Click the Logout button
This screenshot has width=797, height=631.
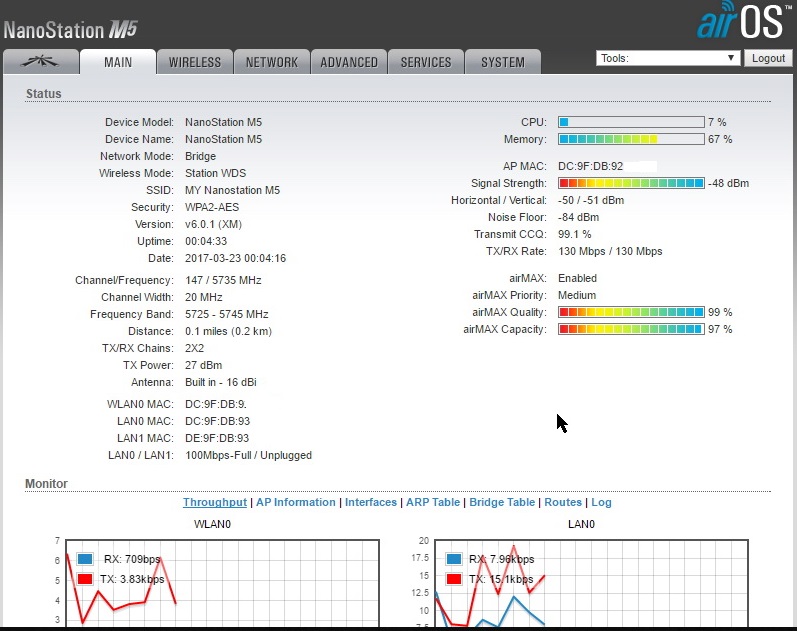point(768,58)
